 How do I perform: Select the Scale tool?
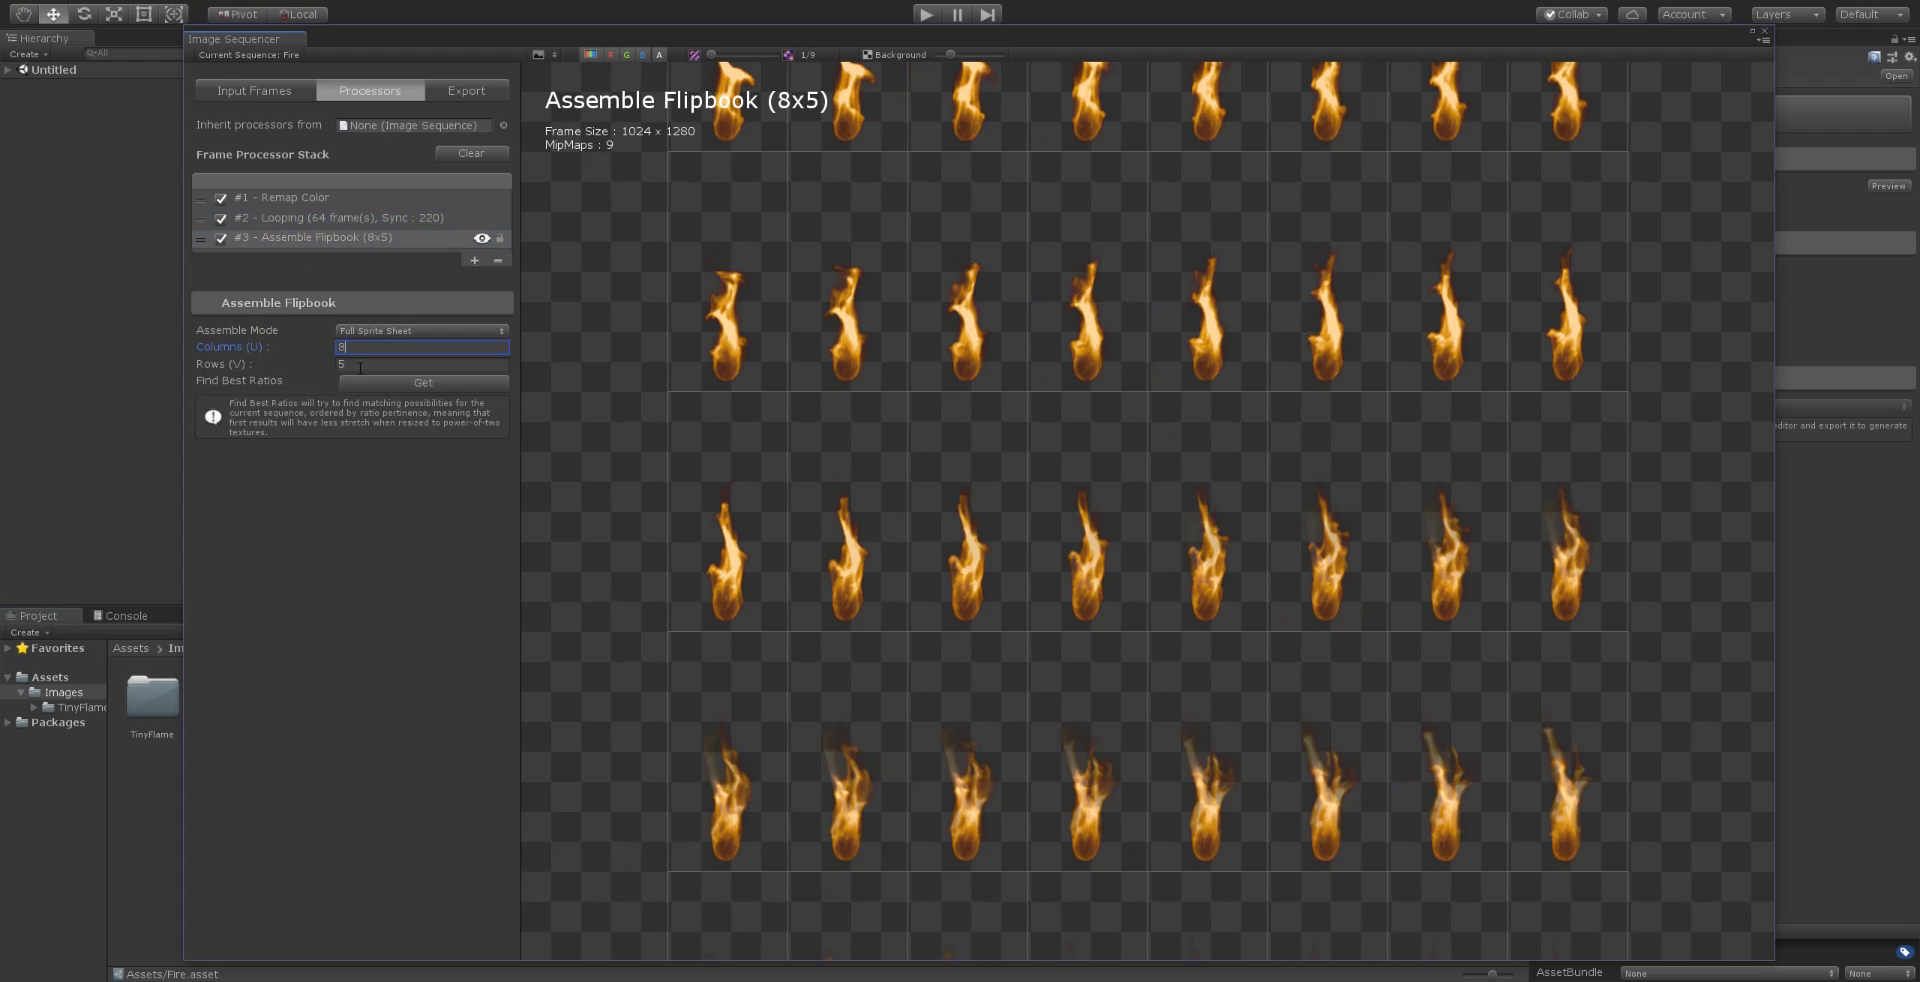pos(114,14)
